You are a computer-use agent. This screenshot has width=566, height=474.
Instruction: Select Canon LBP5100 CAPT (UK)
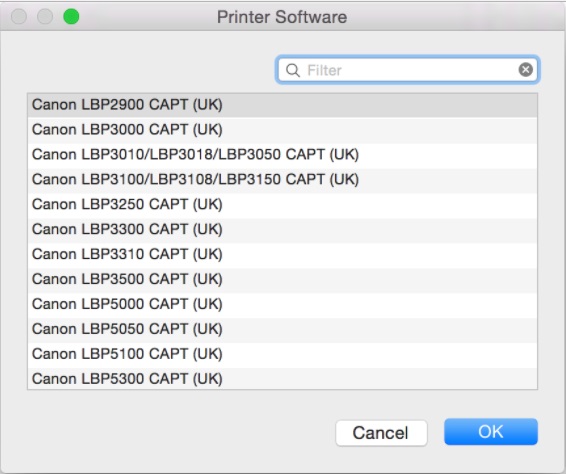[x=282, y=354]
